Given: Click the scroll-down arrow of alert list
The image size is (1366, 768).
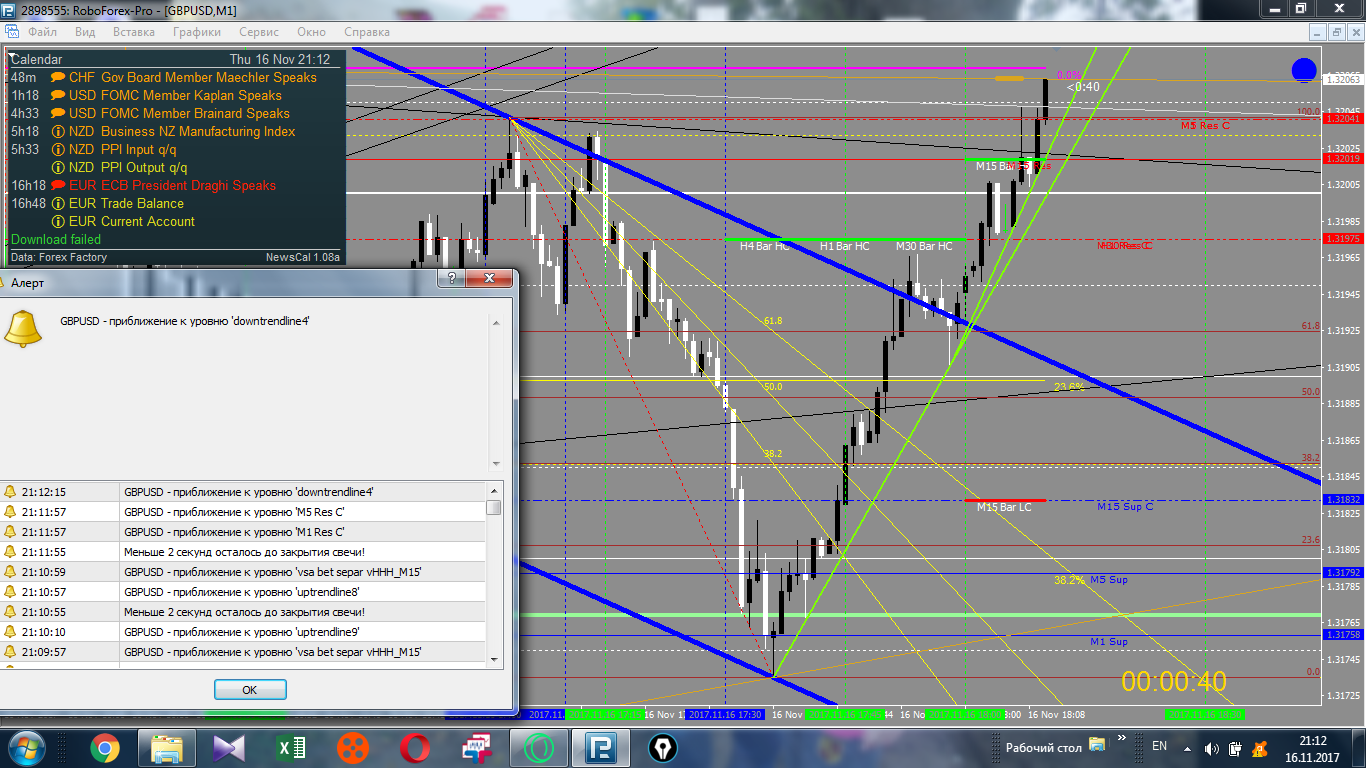Looking at the screenshot, I should click(494, 659).
